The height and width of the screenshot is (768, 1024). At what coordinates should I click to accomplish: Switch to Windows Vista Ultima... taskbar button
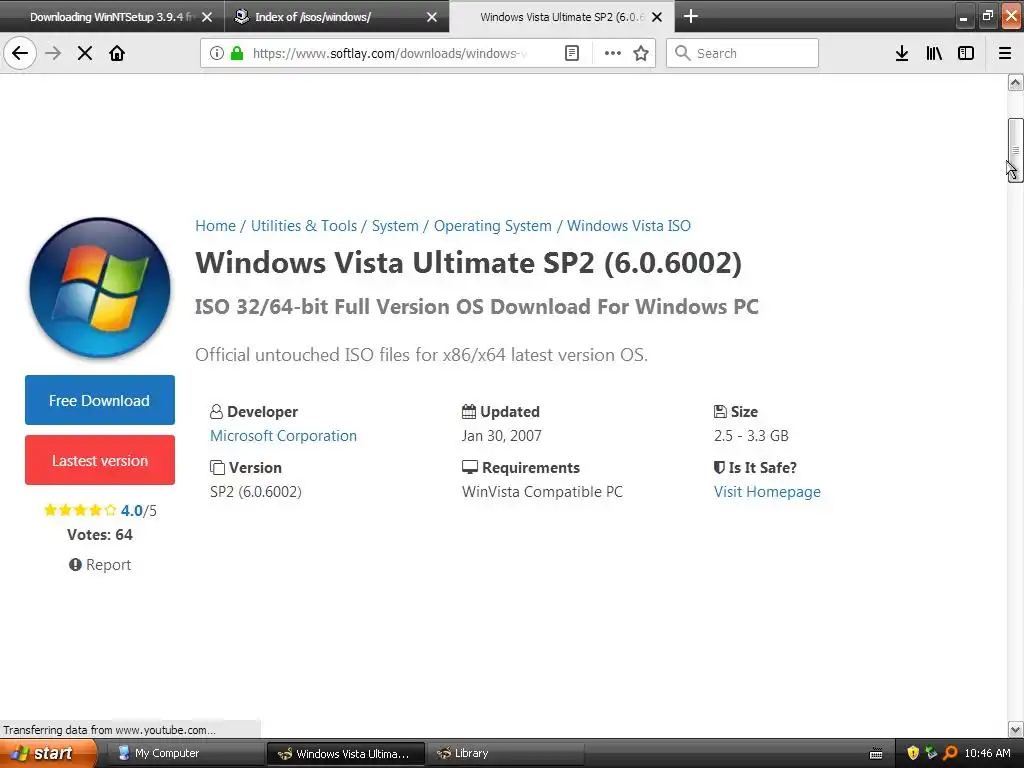point(345,754)
